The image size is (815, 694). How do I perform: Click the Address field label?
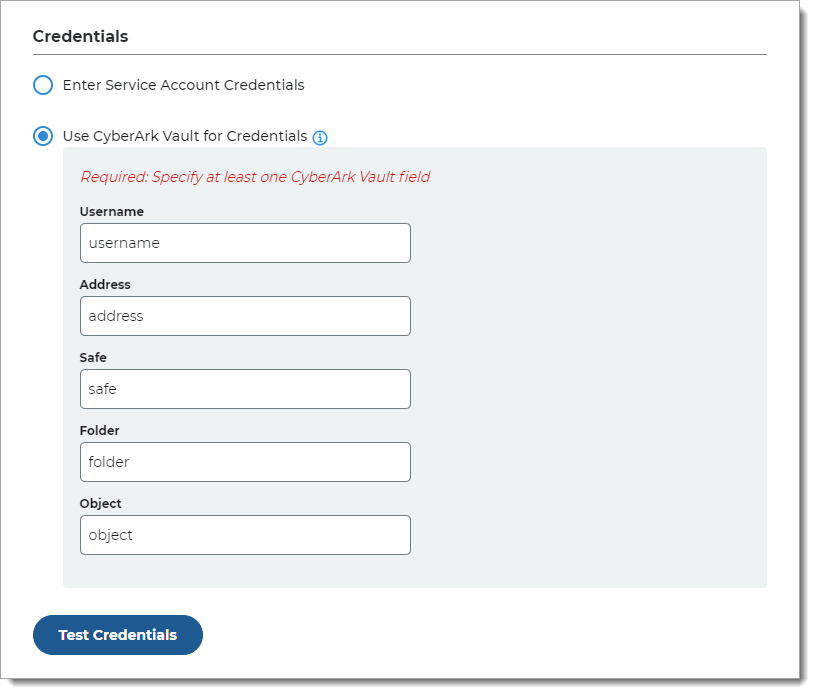click(x=105, y=285)
